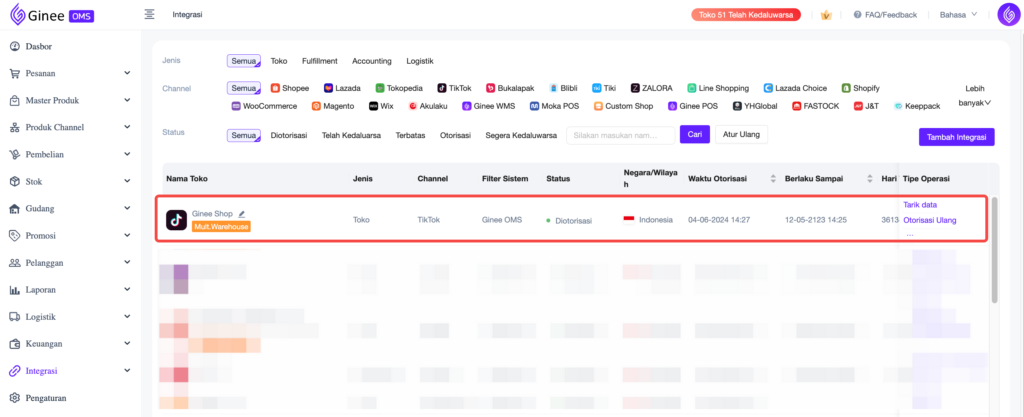The image size is (1024, 417).
Task: Sort by the Berlaku Sampai column arrows
Action: click(x=869, y=179)
